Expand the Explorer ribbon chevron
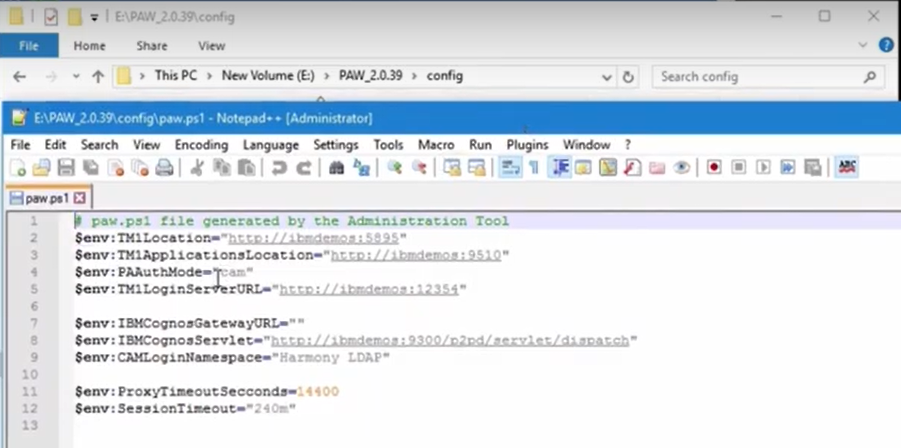The image size is (901, 448). point(863,45)
